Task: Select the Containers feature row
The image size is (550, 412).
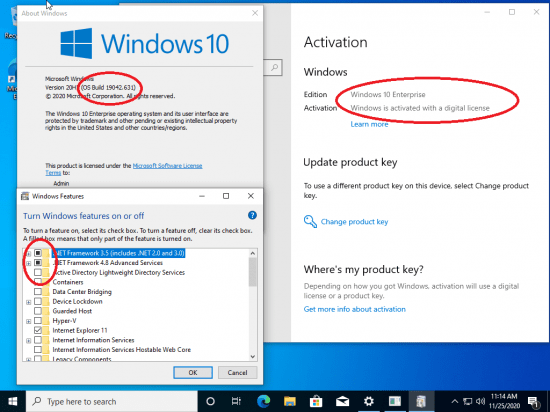Action: click(68, 282)
